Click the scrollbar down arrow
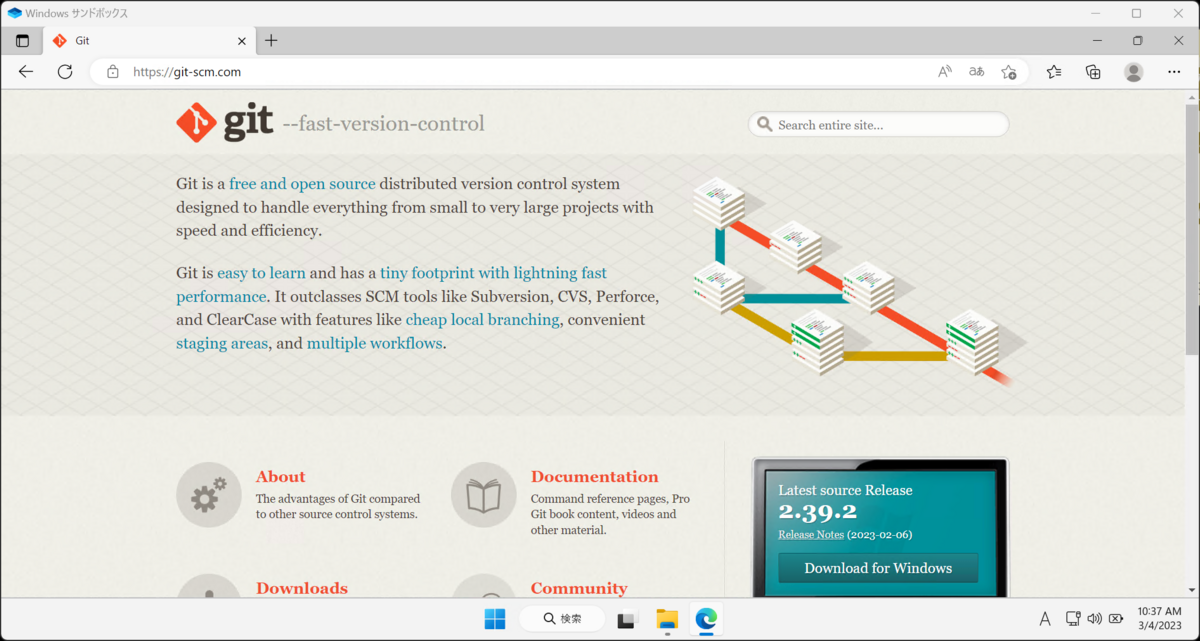Screen dimensions: 1200x641 coord(1192,590)
